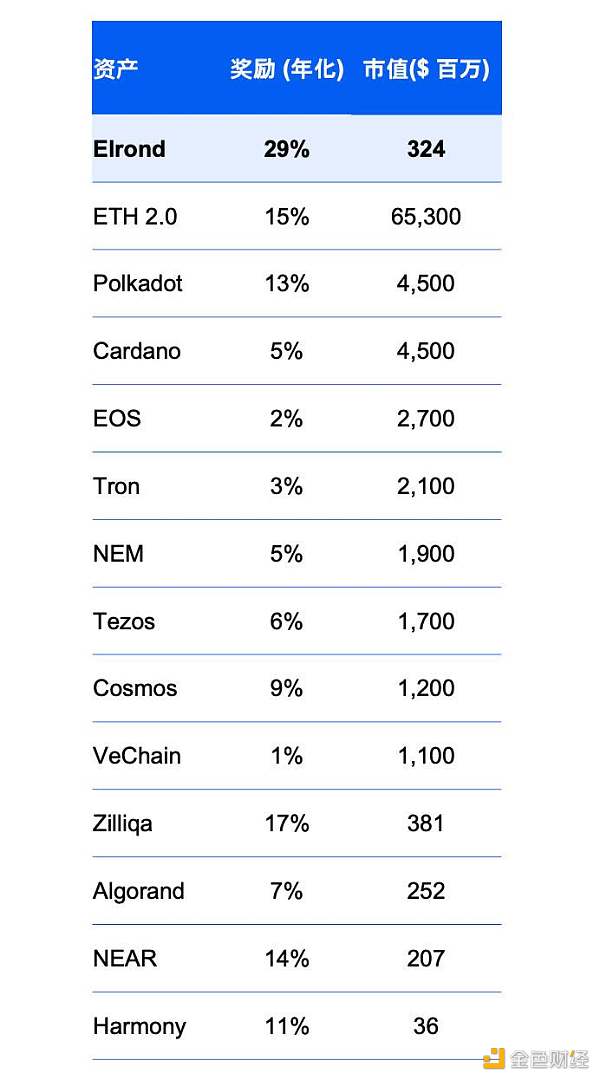
Task: Click Cosmos's 9% reward value
Action: click(287, 688)
